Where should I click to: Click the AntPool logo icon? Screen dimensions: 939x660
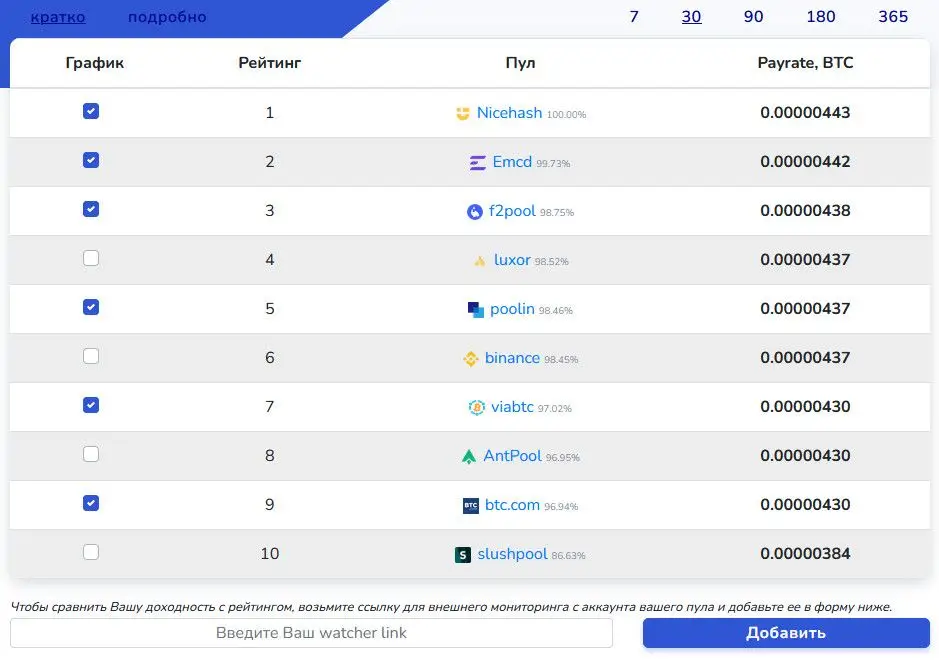click(x=469, y=457)
